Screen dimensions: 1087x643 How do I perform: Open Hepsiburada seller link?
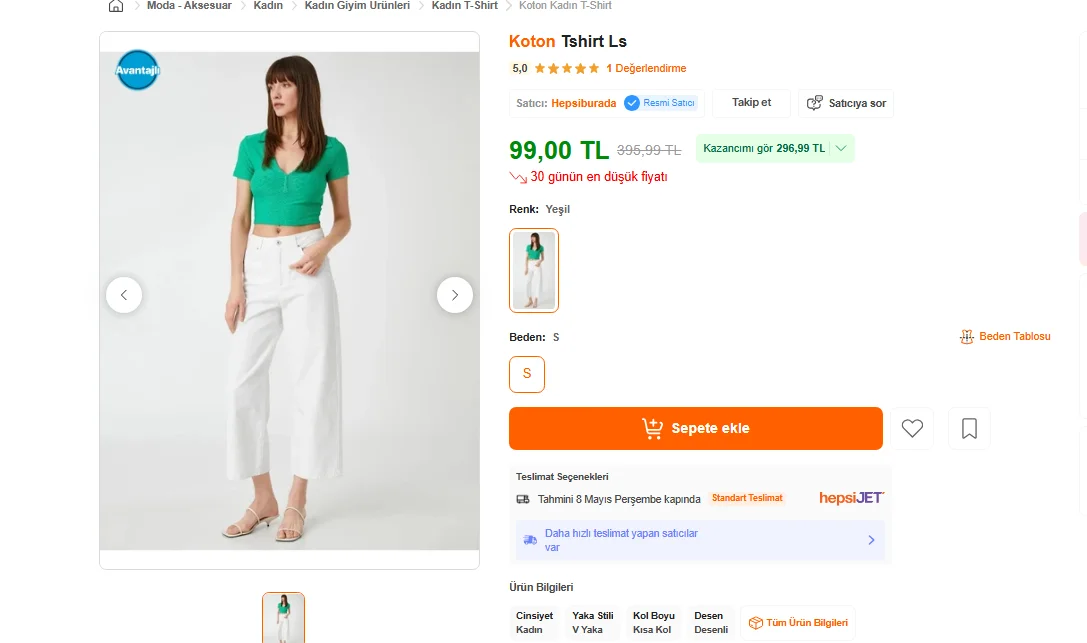point(583,103)
